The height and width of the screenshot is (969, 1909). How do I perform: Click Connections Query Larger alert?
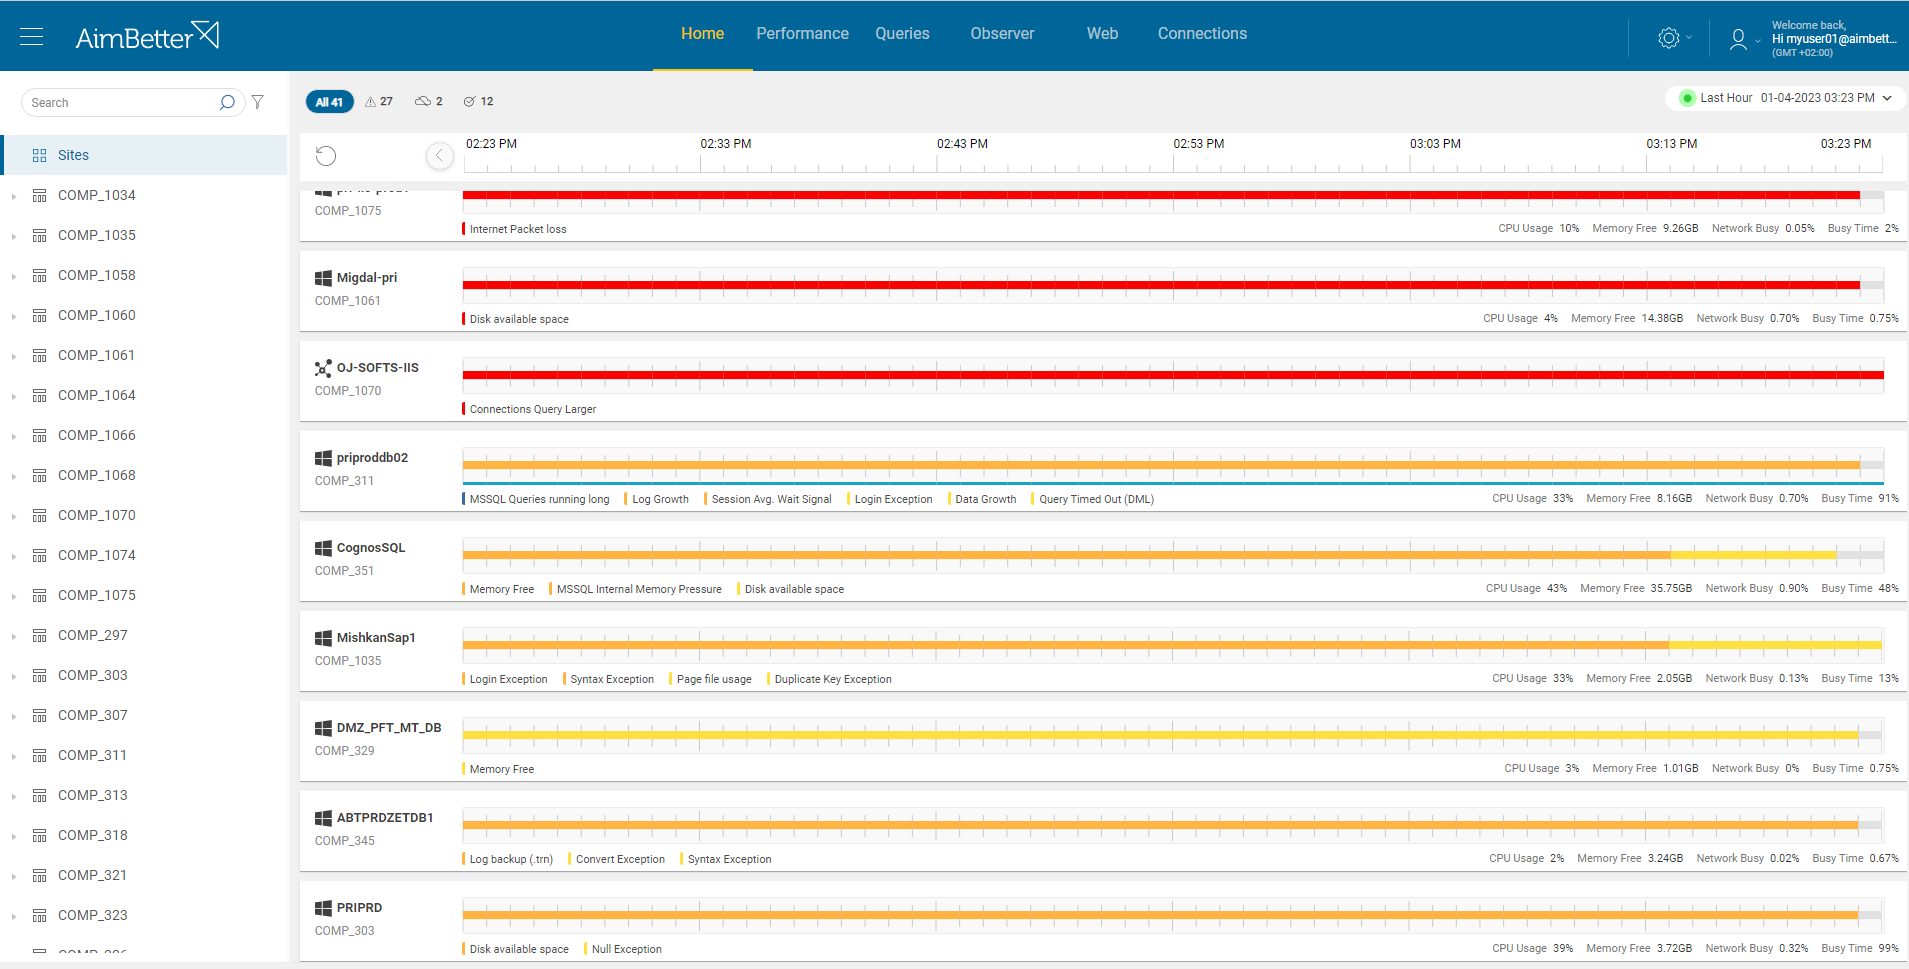[532, 409]
